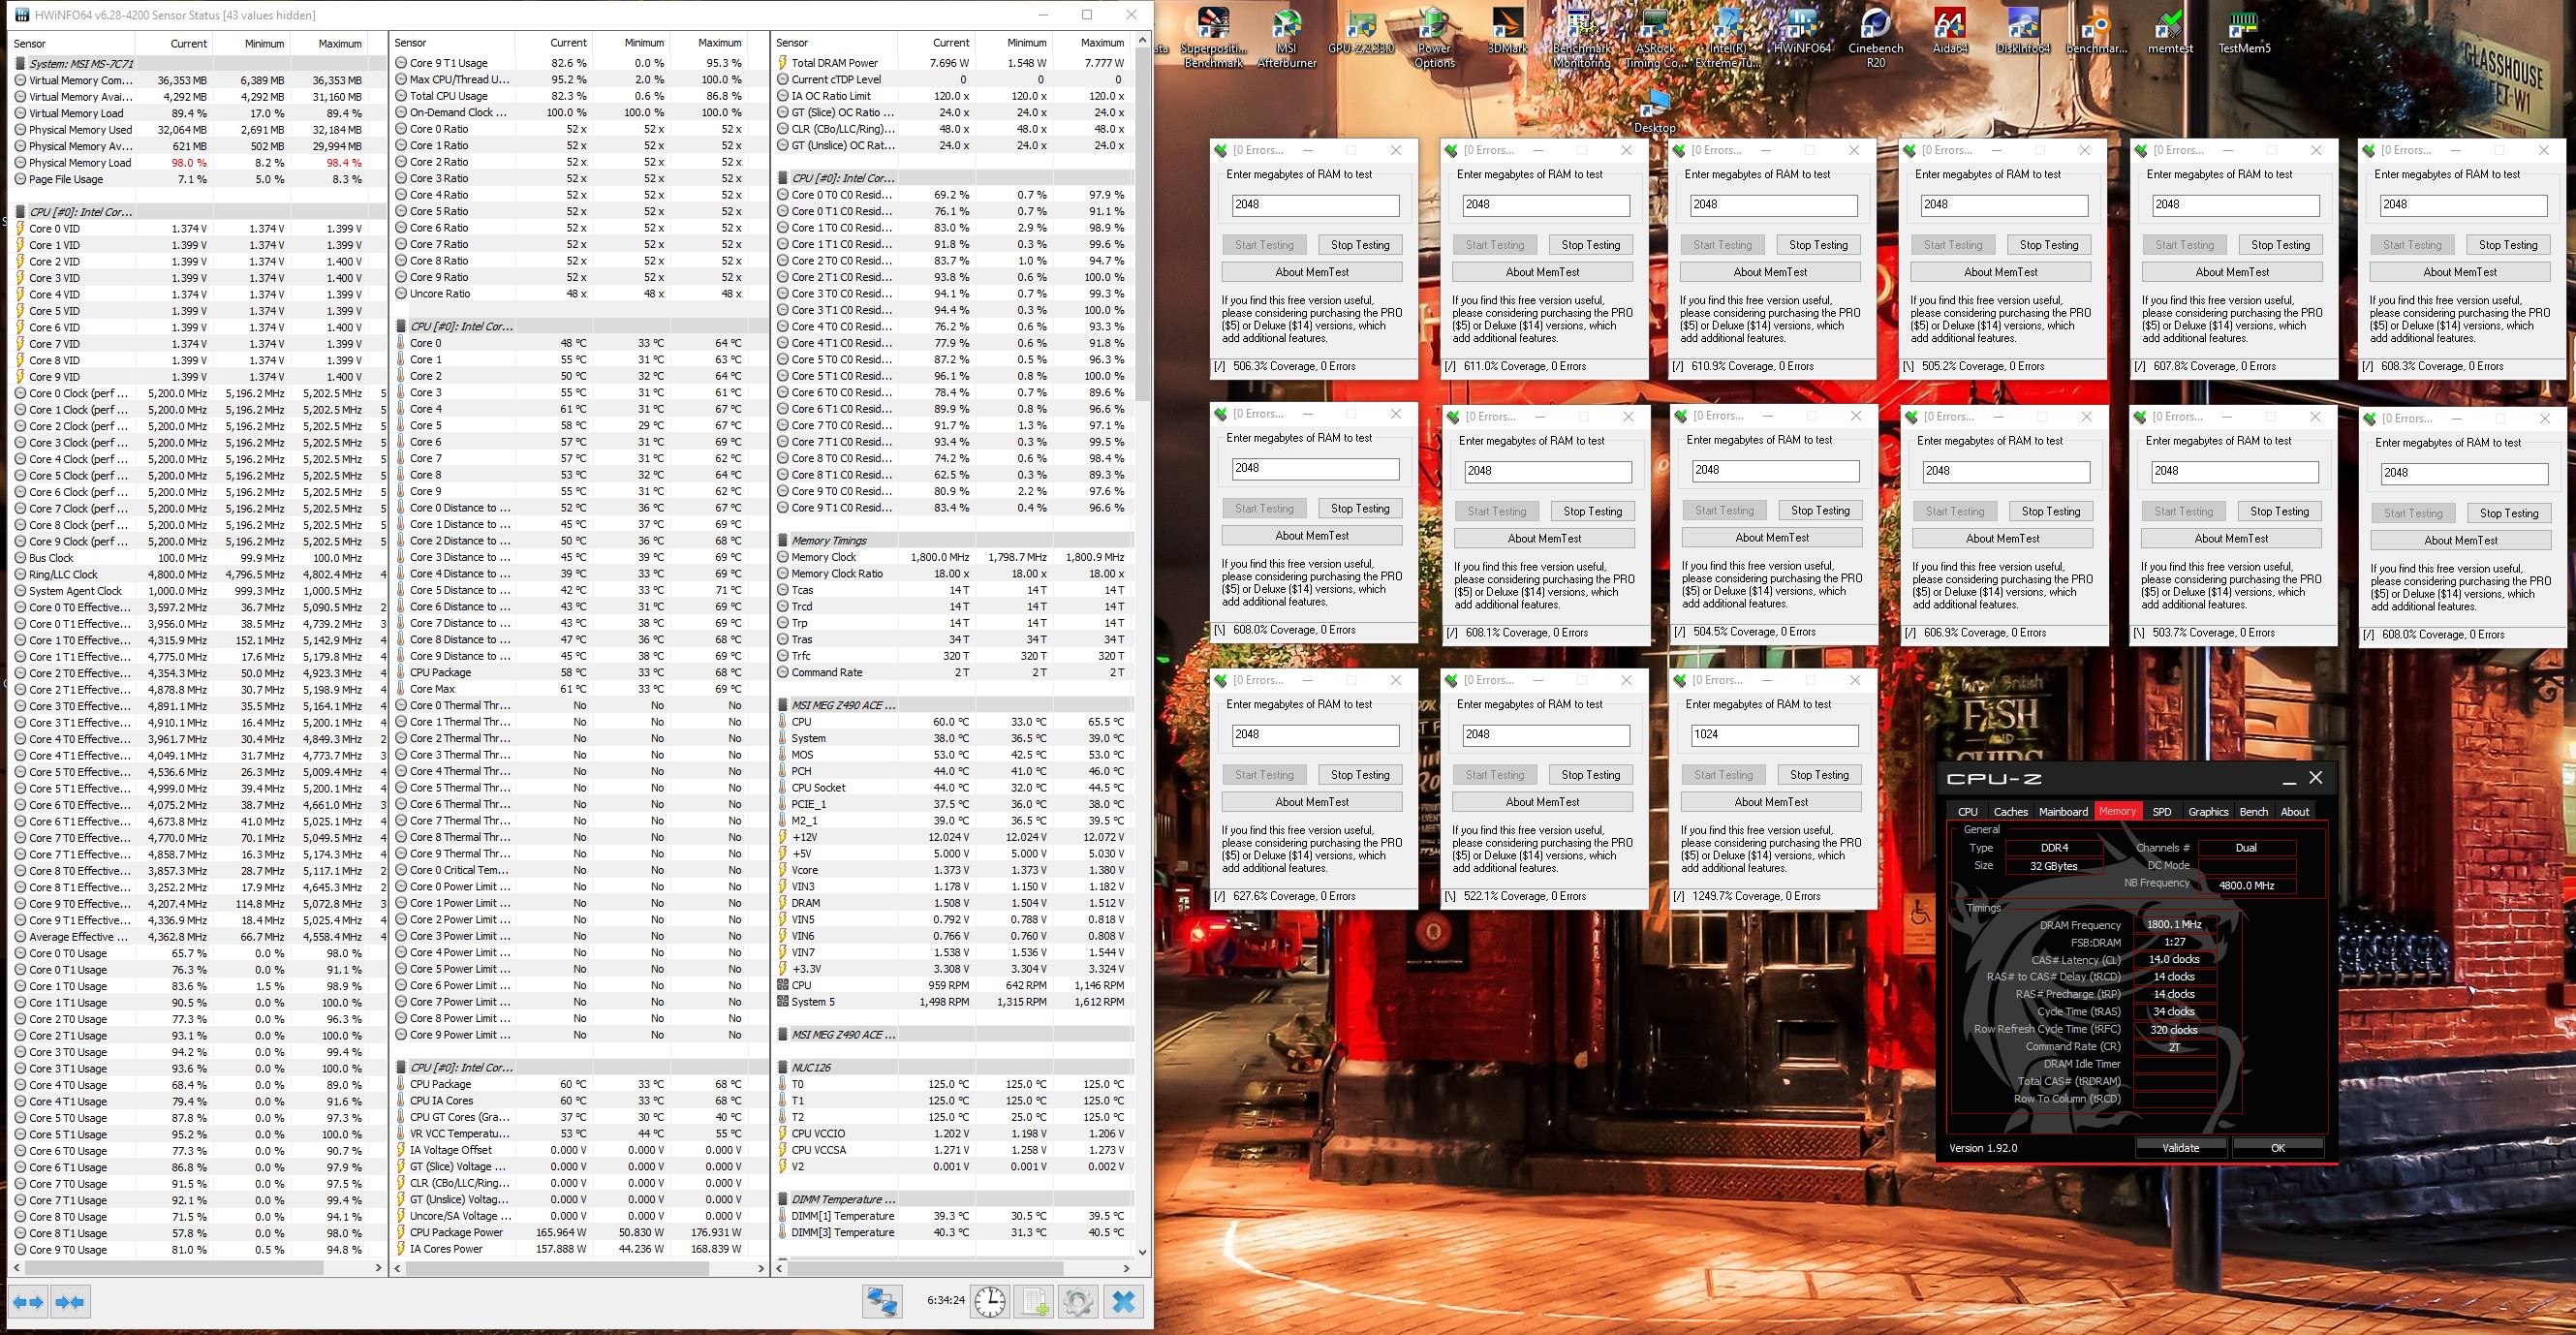Image resolution: width=2576 pixels, height=1335 pixels.
Task: Reset the elapsed time clock icon
Action: (990, 1301)
